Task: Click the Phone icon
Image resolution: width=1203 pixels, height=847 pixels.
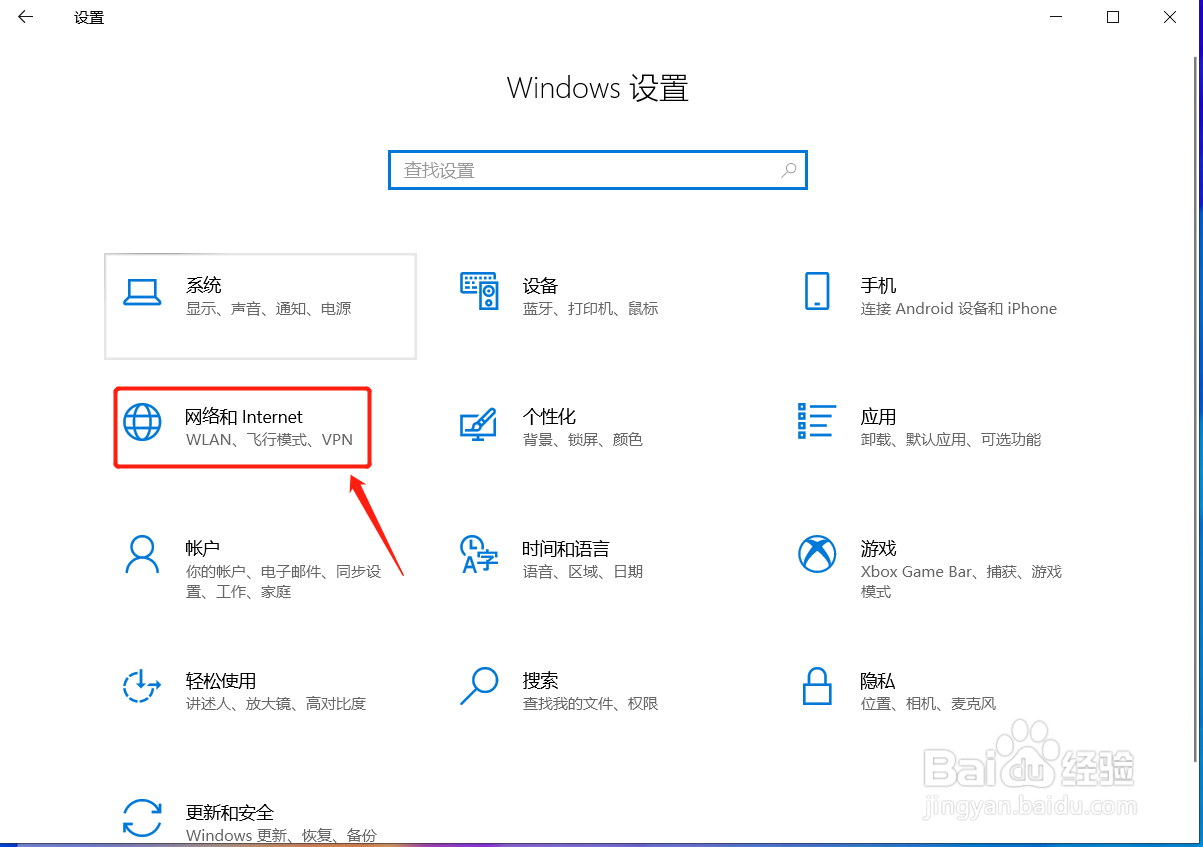Action: [x=817, y=291]
